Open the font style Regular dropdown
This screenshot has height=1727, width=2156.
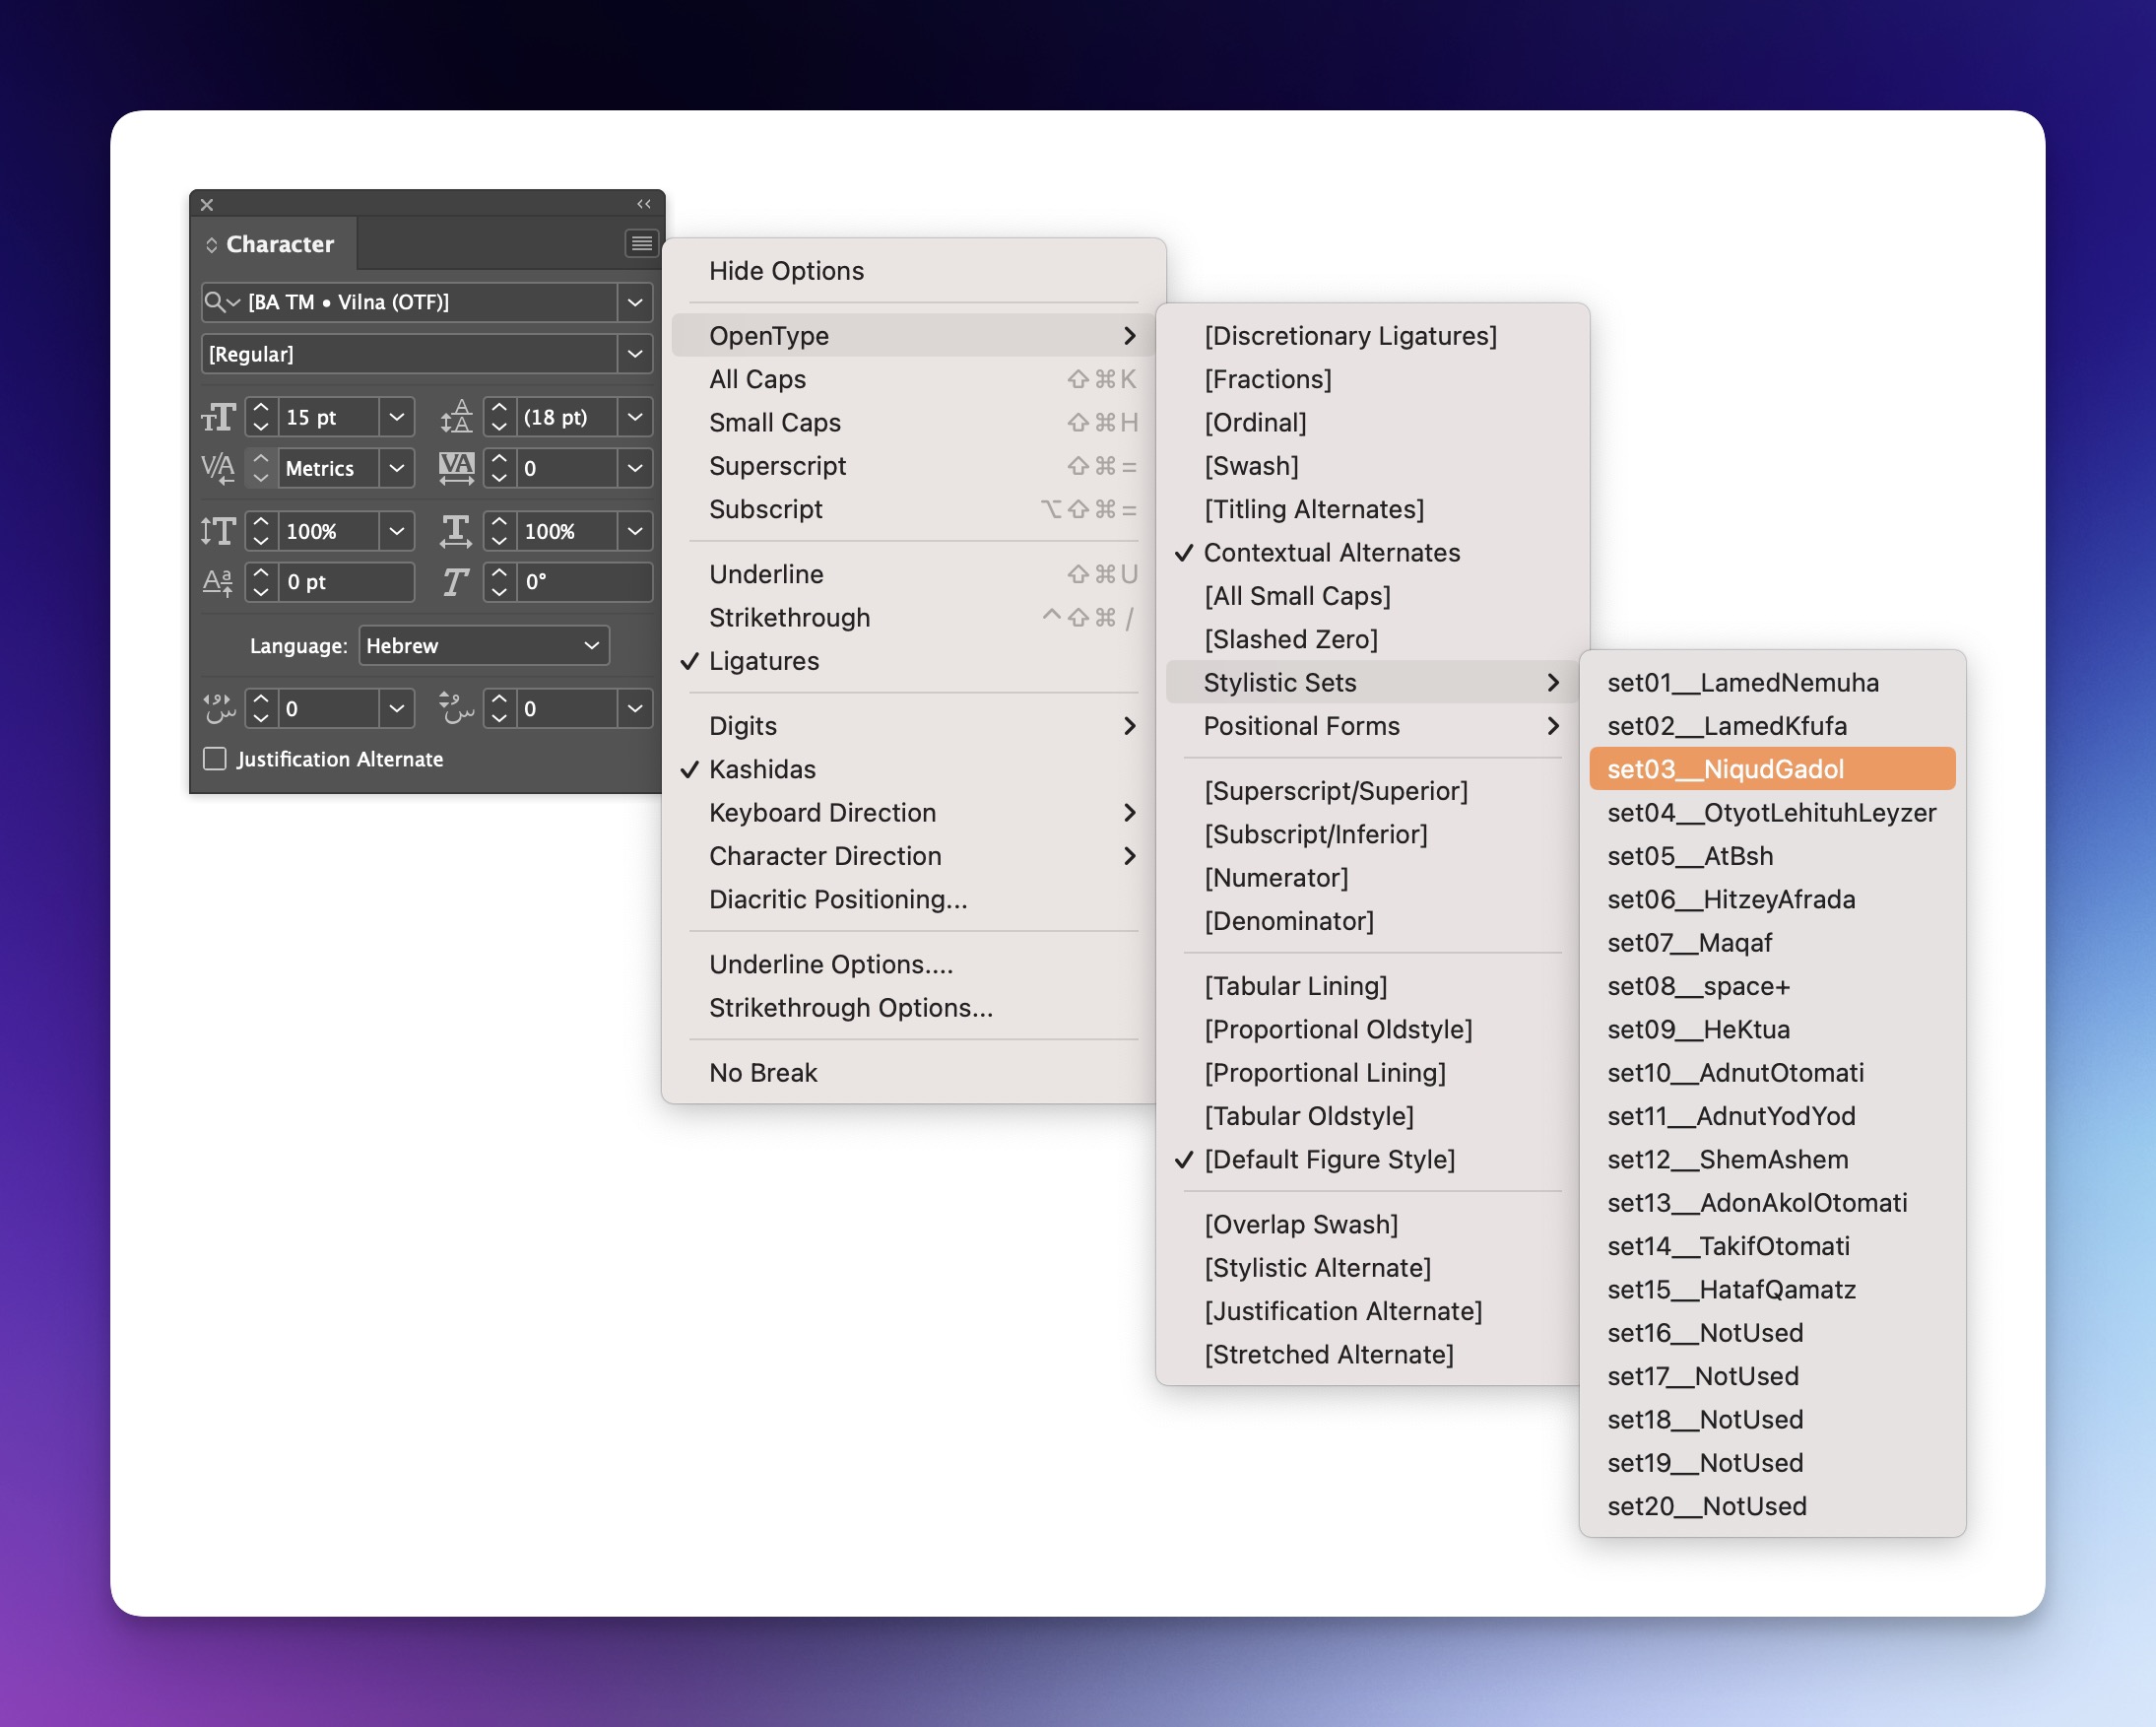(634, 354)
